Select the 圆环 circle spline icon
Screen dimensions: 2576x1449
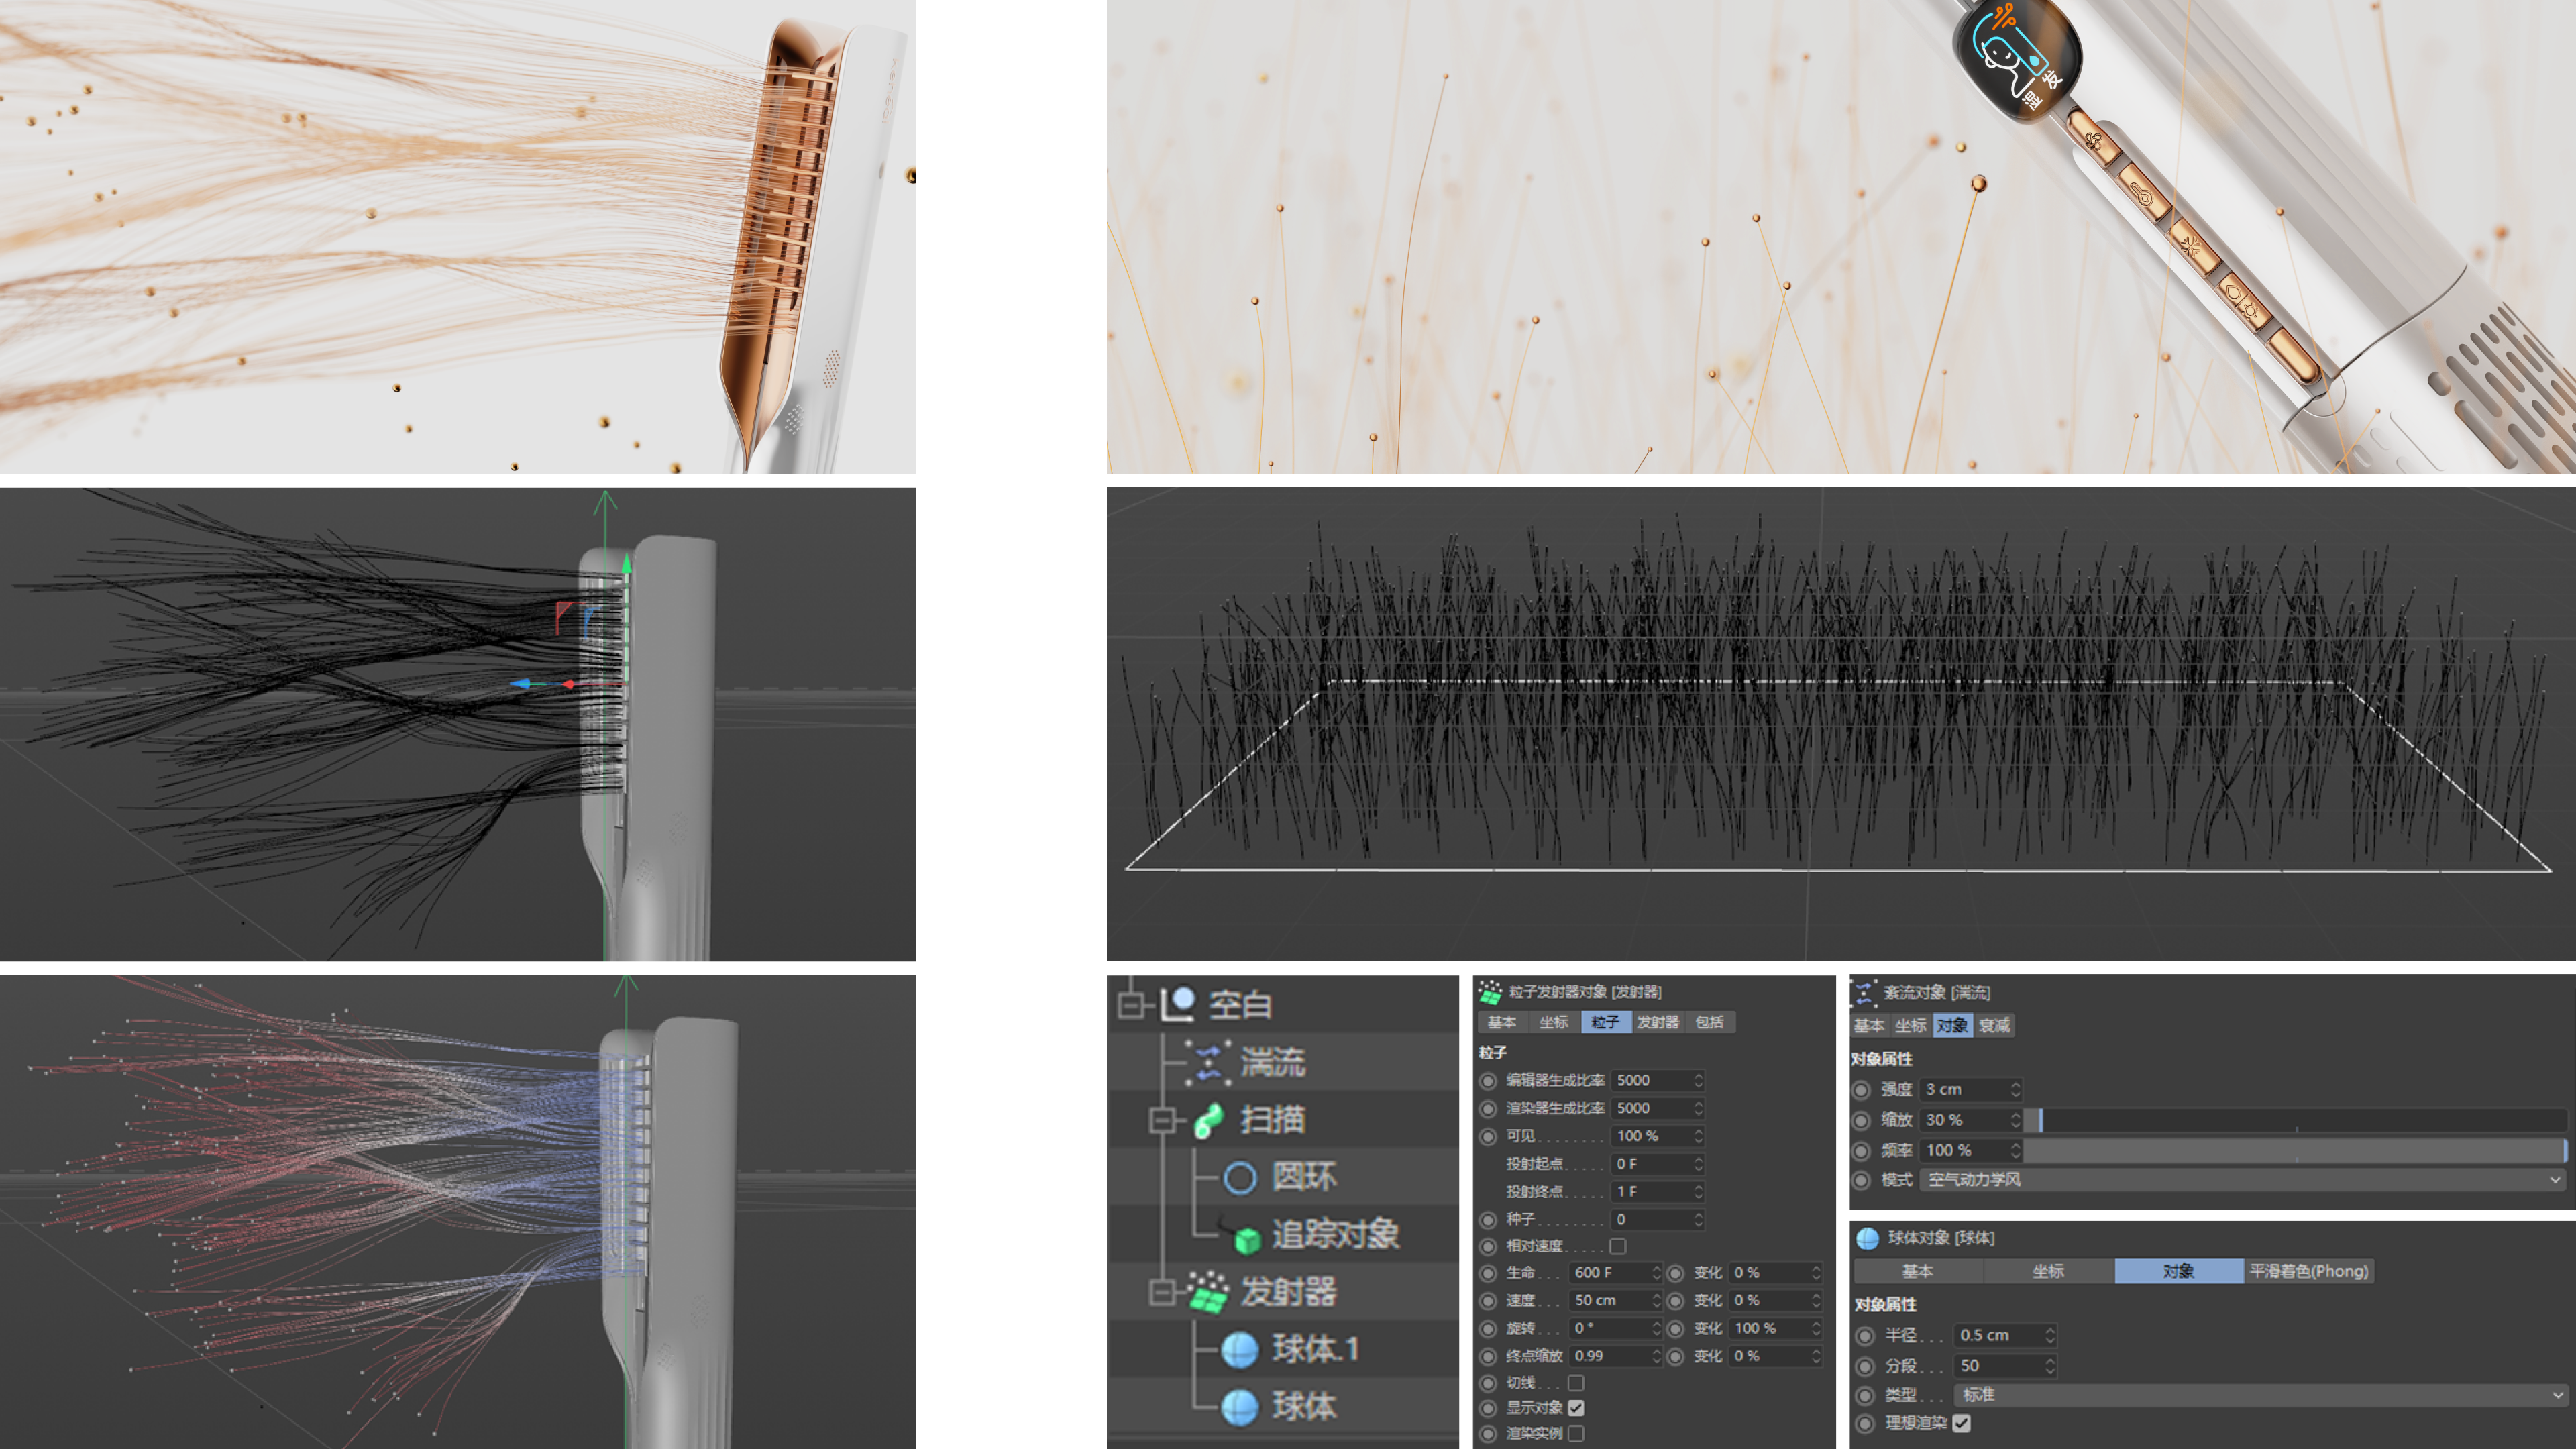click(x=1240, y=1177)
